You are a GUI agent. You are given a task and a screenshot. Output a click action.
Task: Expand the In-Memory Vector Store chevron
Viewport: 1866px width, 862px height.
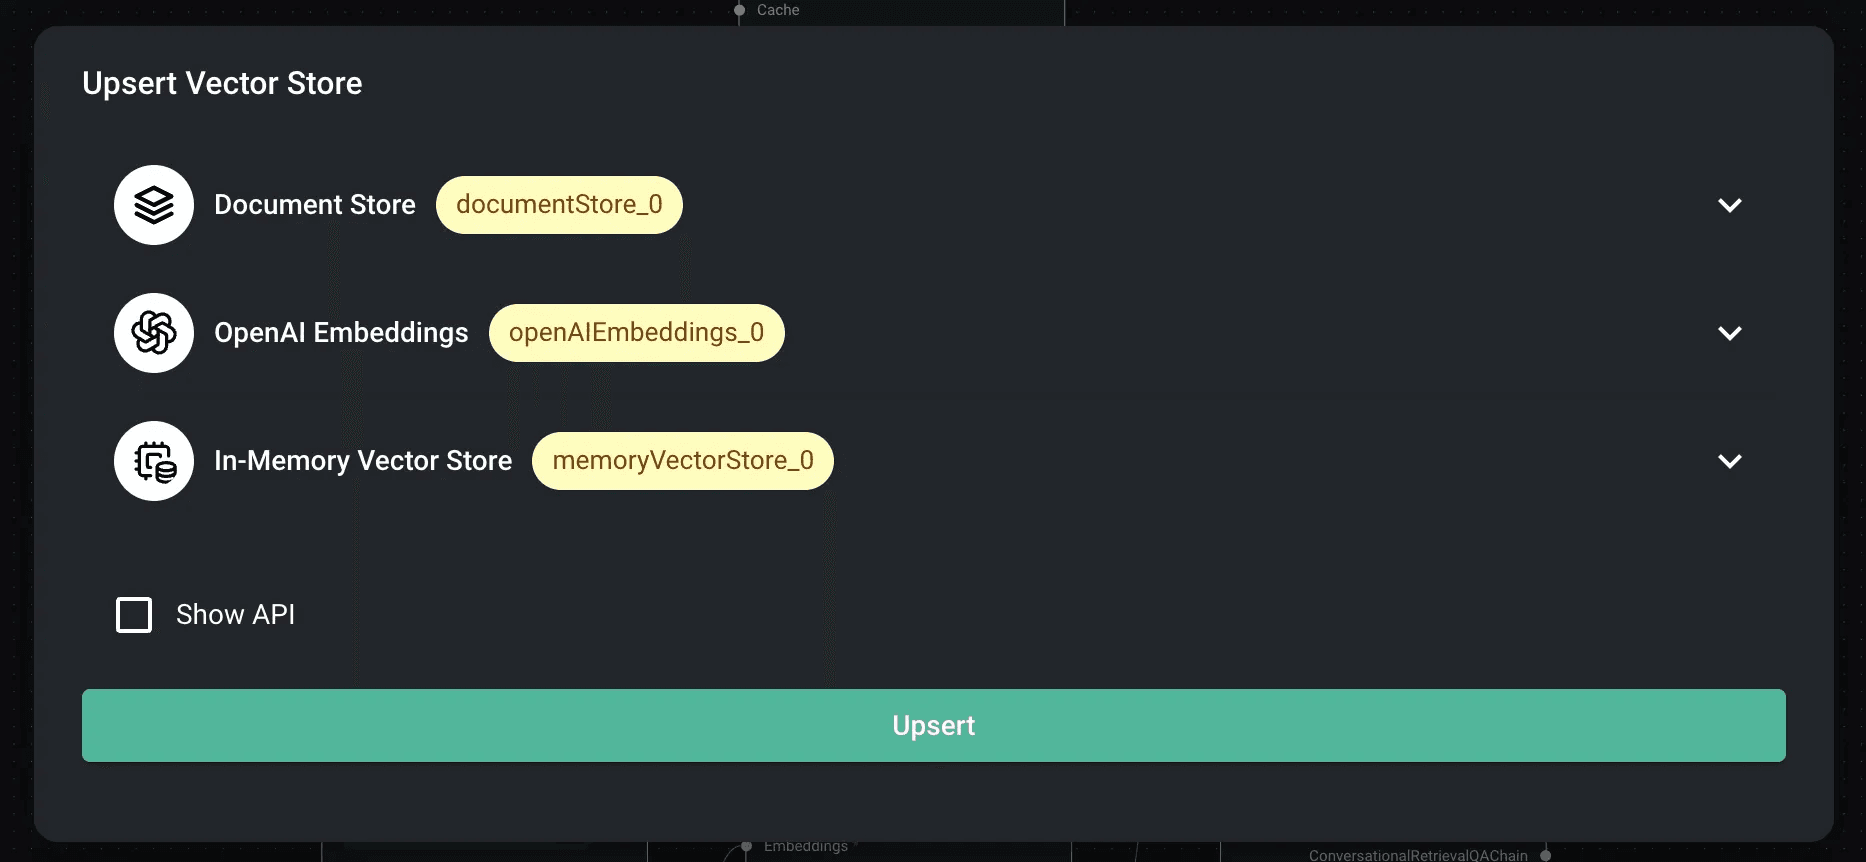point(1729,461)
